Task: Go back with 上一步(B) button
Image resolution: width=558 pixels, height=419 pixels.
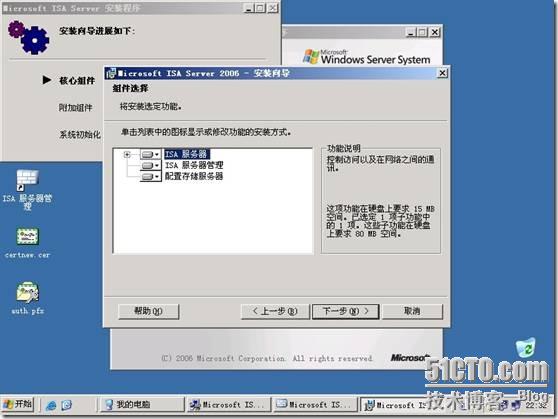Action: 275,311
